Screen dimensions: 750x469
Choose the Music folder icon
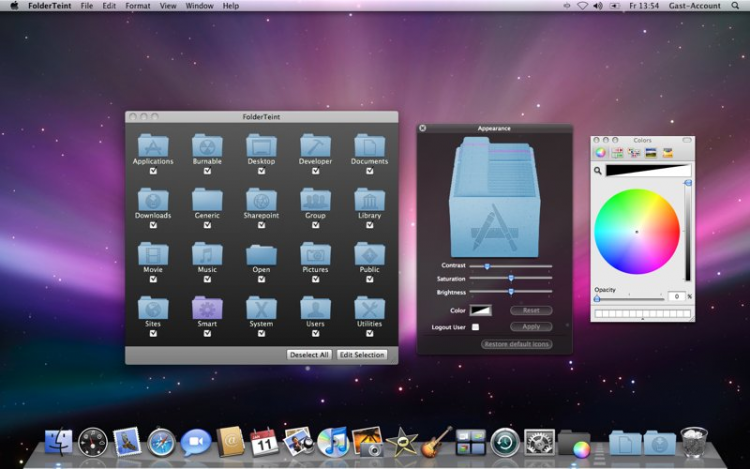point(207,253)
